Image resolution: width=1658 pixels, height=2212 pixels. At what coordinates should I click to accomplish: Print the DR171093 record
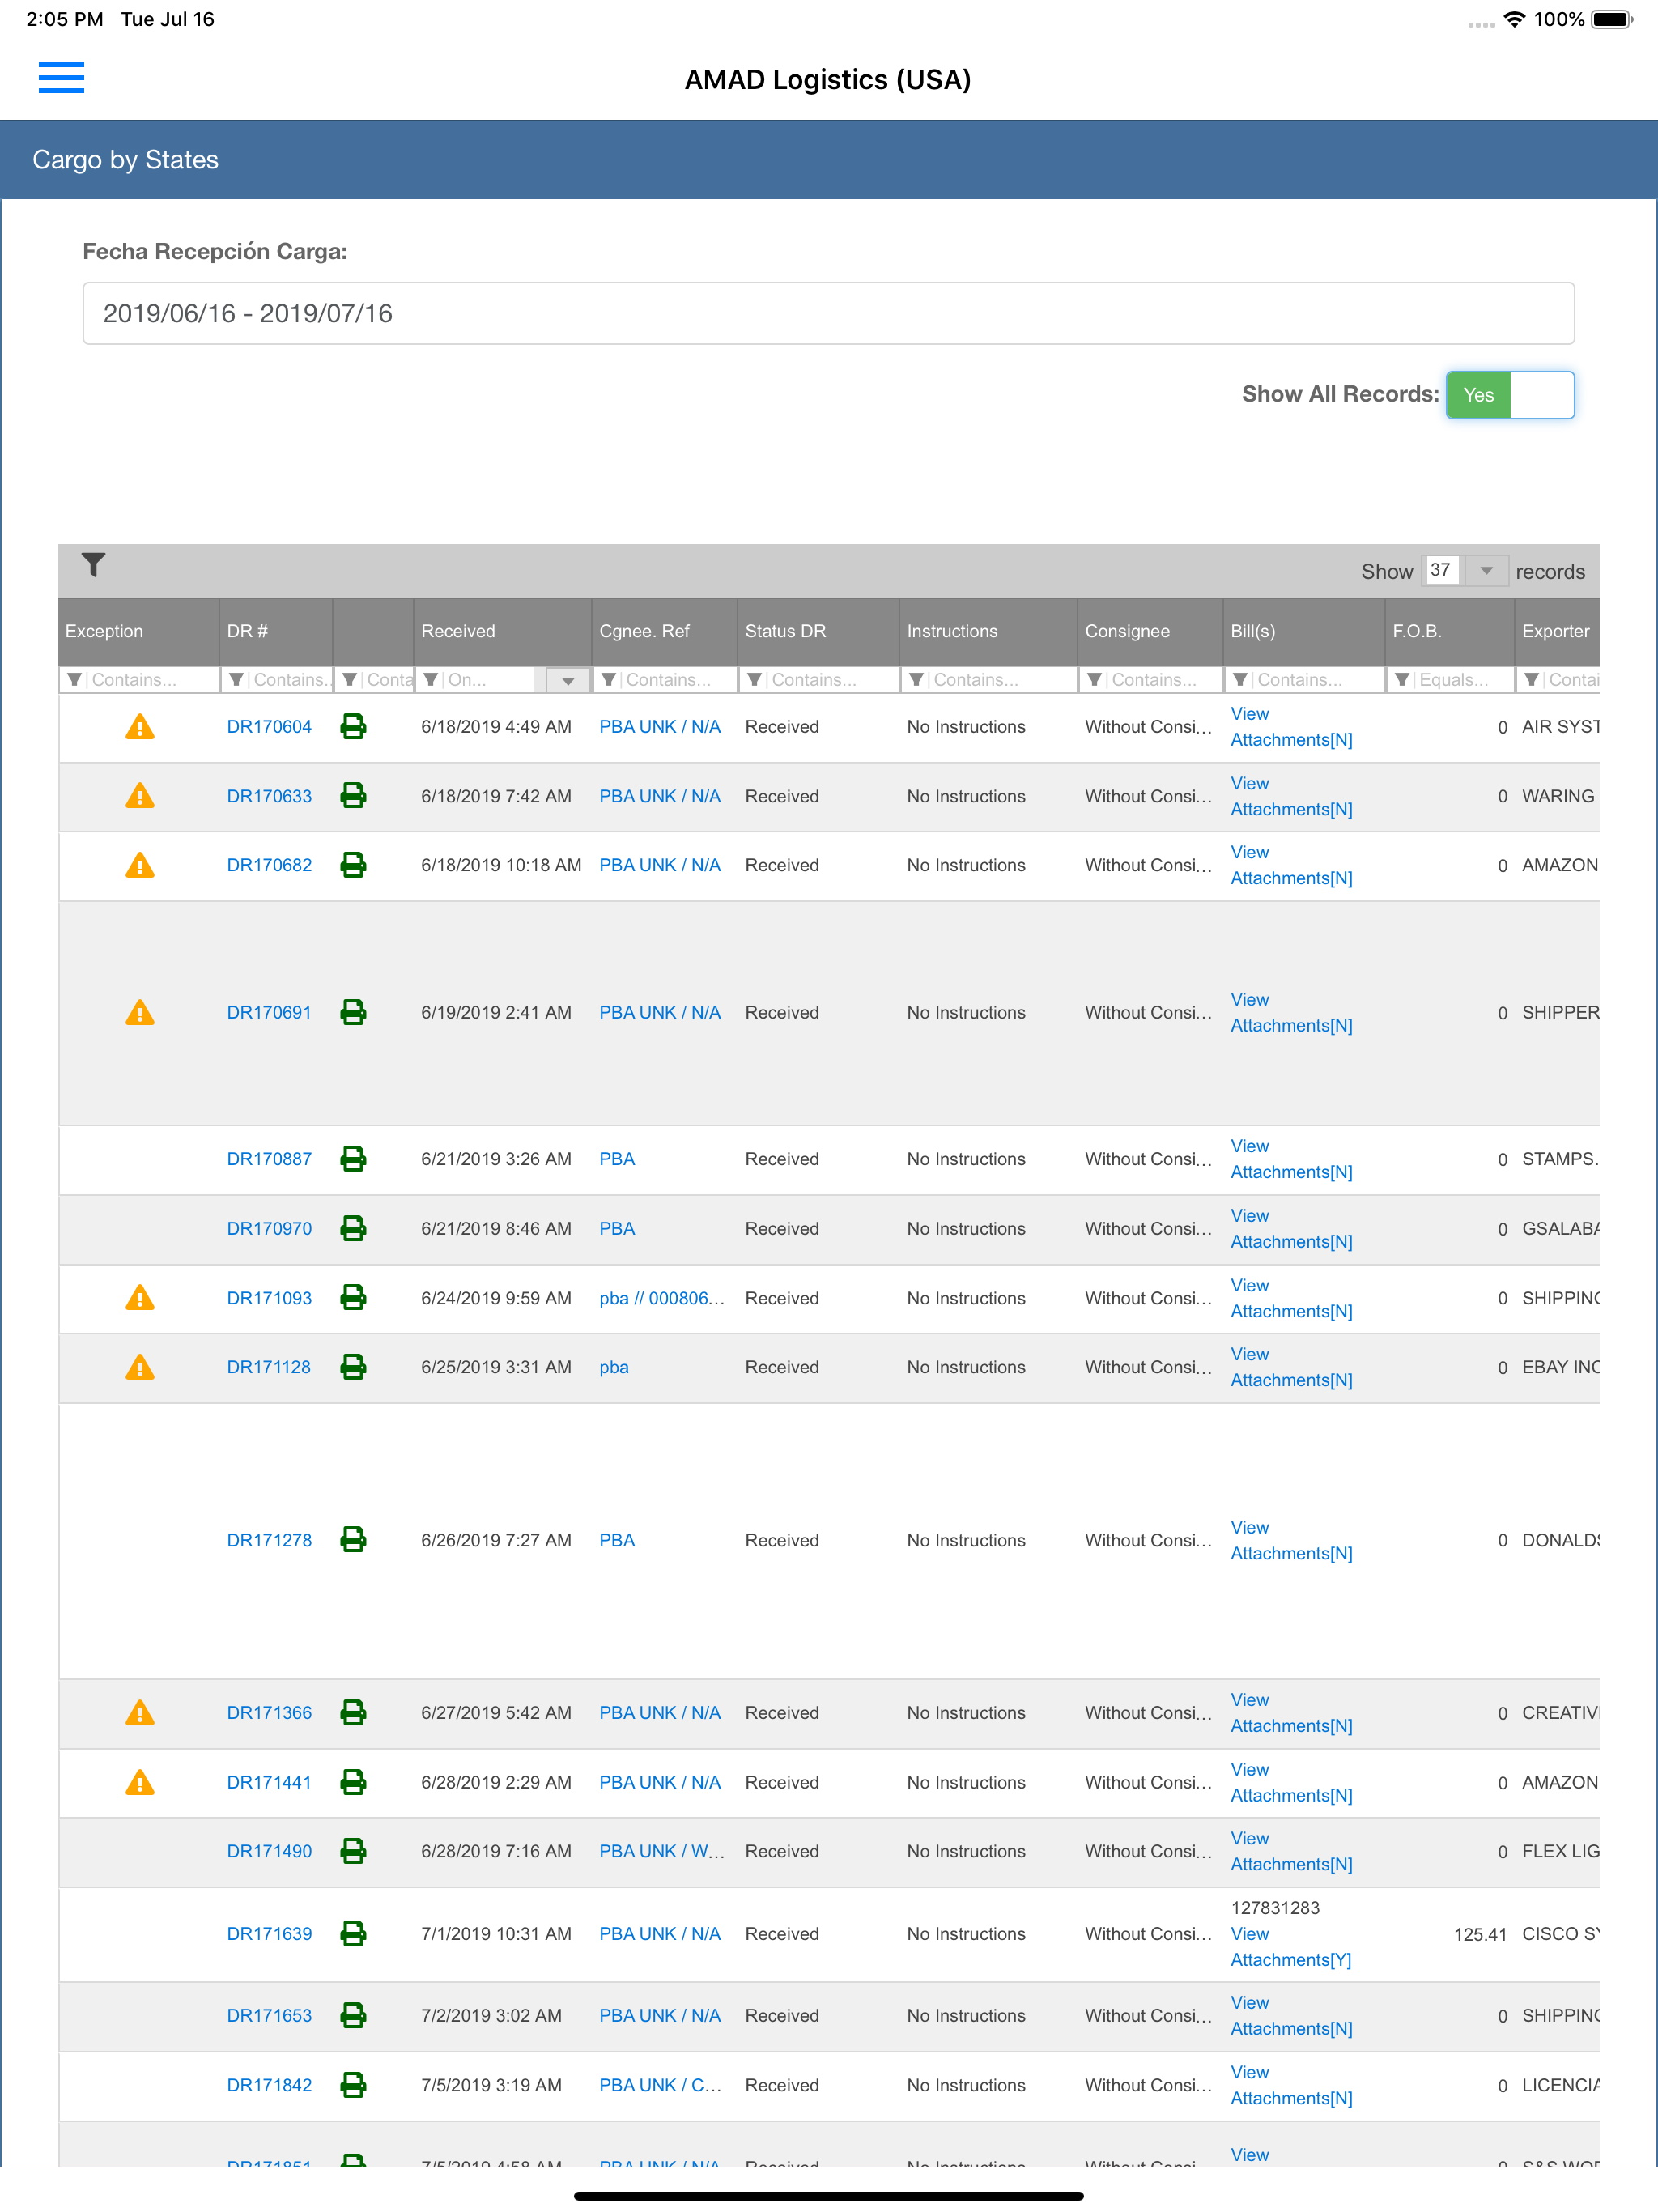(x=353, y=1298)
